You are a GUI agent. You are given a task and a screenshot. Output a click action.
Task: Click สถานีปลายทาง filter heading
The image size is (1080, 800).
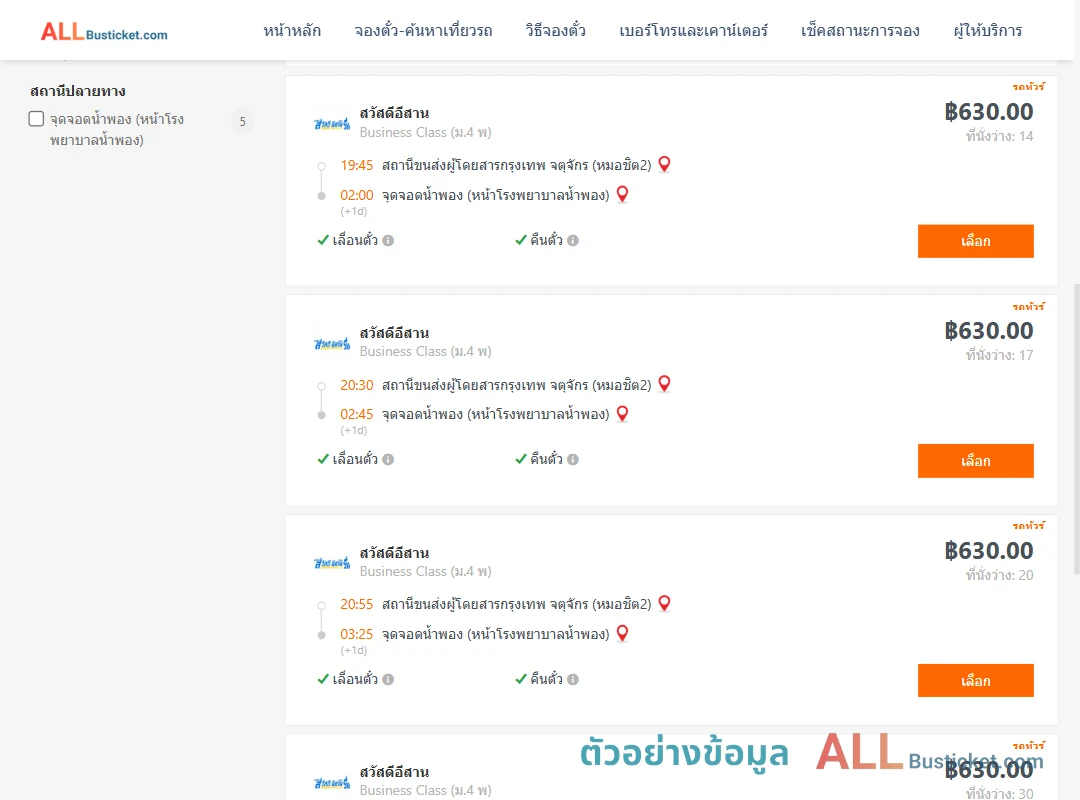click(78, 91)
